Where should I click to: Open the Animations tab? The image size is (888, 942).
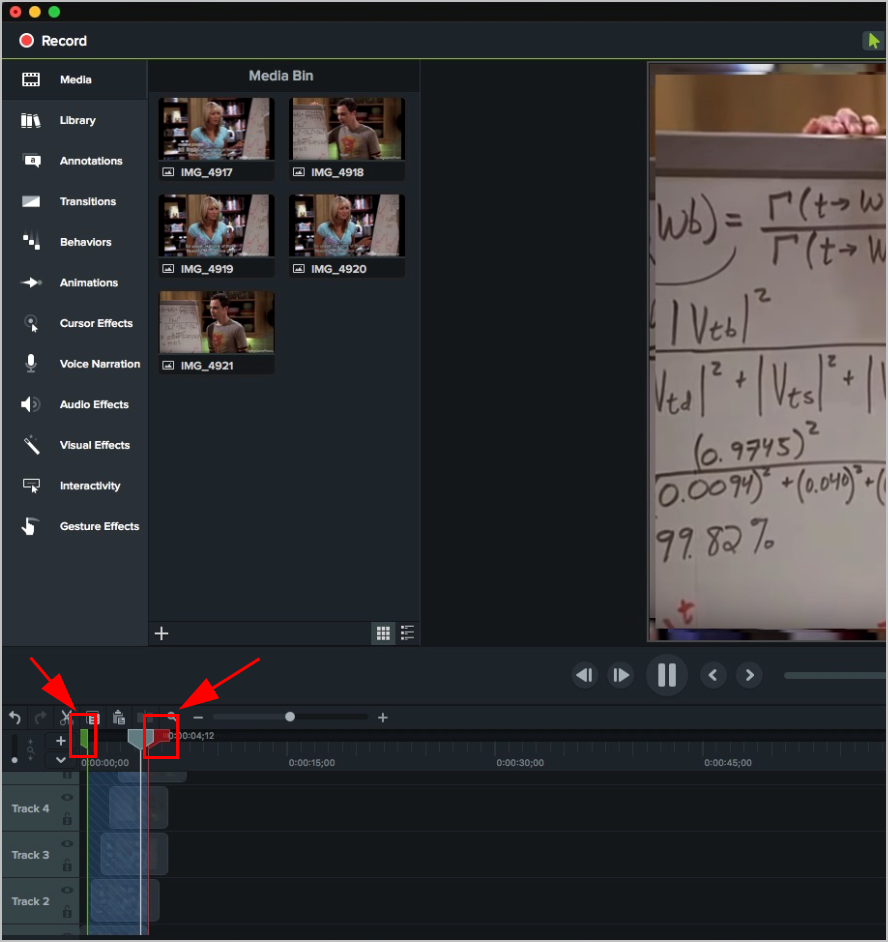75,282
